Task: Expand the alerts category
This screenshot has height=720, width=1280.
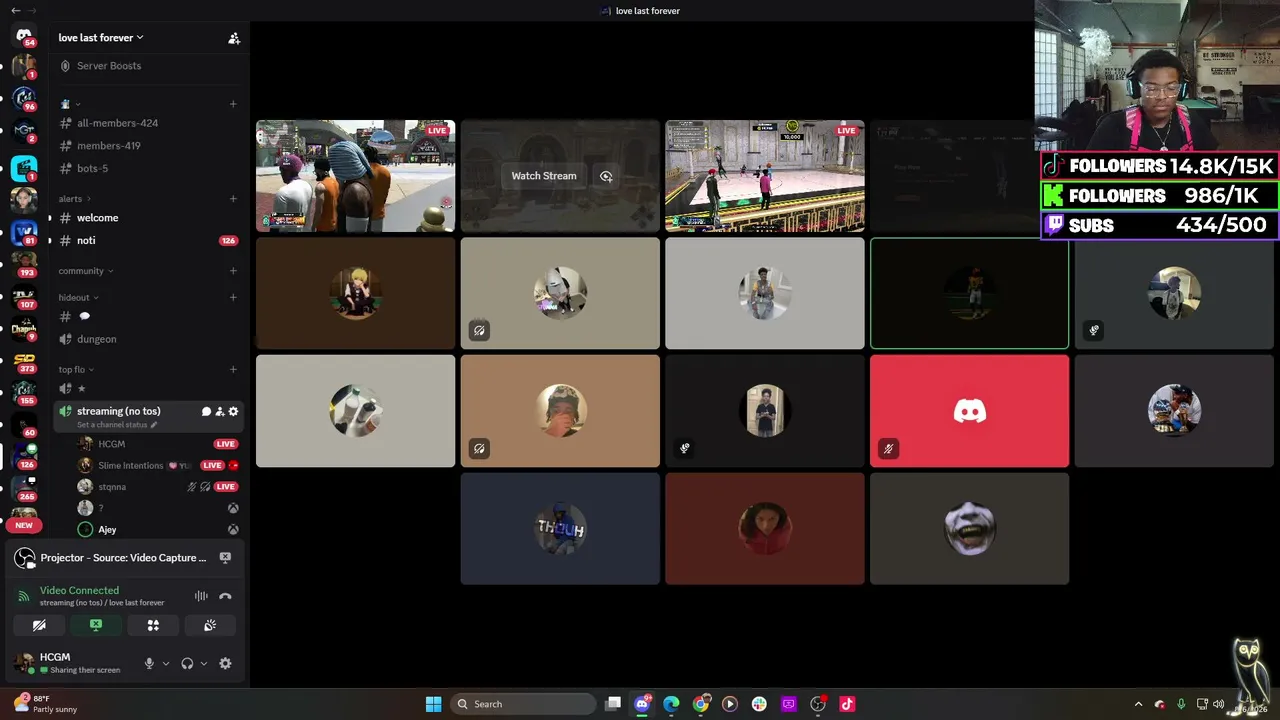Action: pos(74,199)
